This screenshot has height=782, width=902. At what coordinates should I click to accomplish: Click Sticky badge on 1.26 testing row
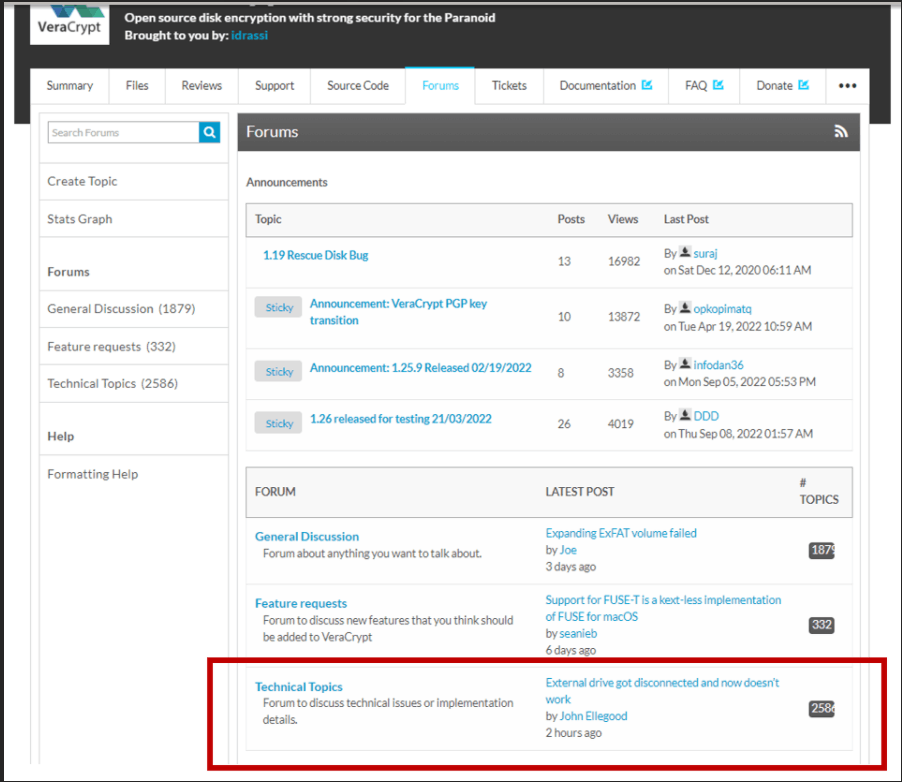[x=278, y=423]
